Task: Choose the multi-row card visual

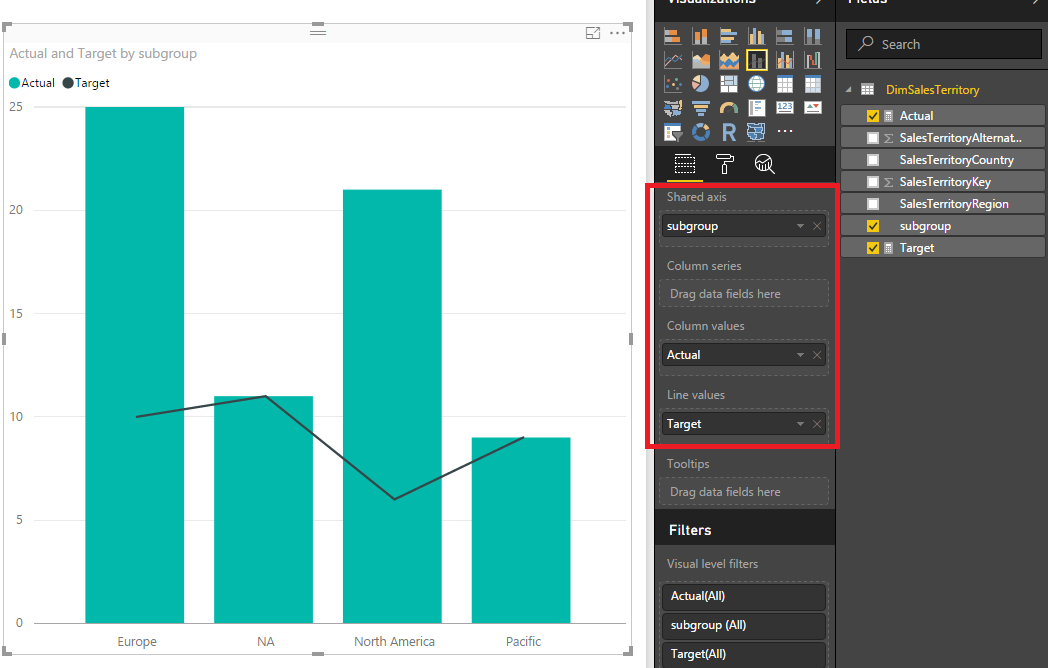Action: pyautogui.click(x=757, y=108)
